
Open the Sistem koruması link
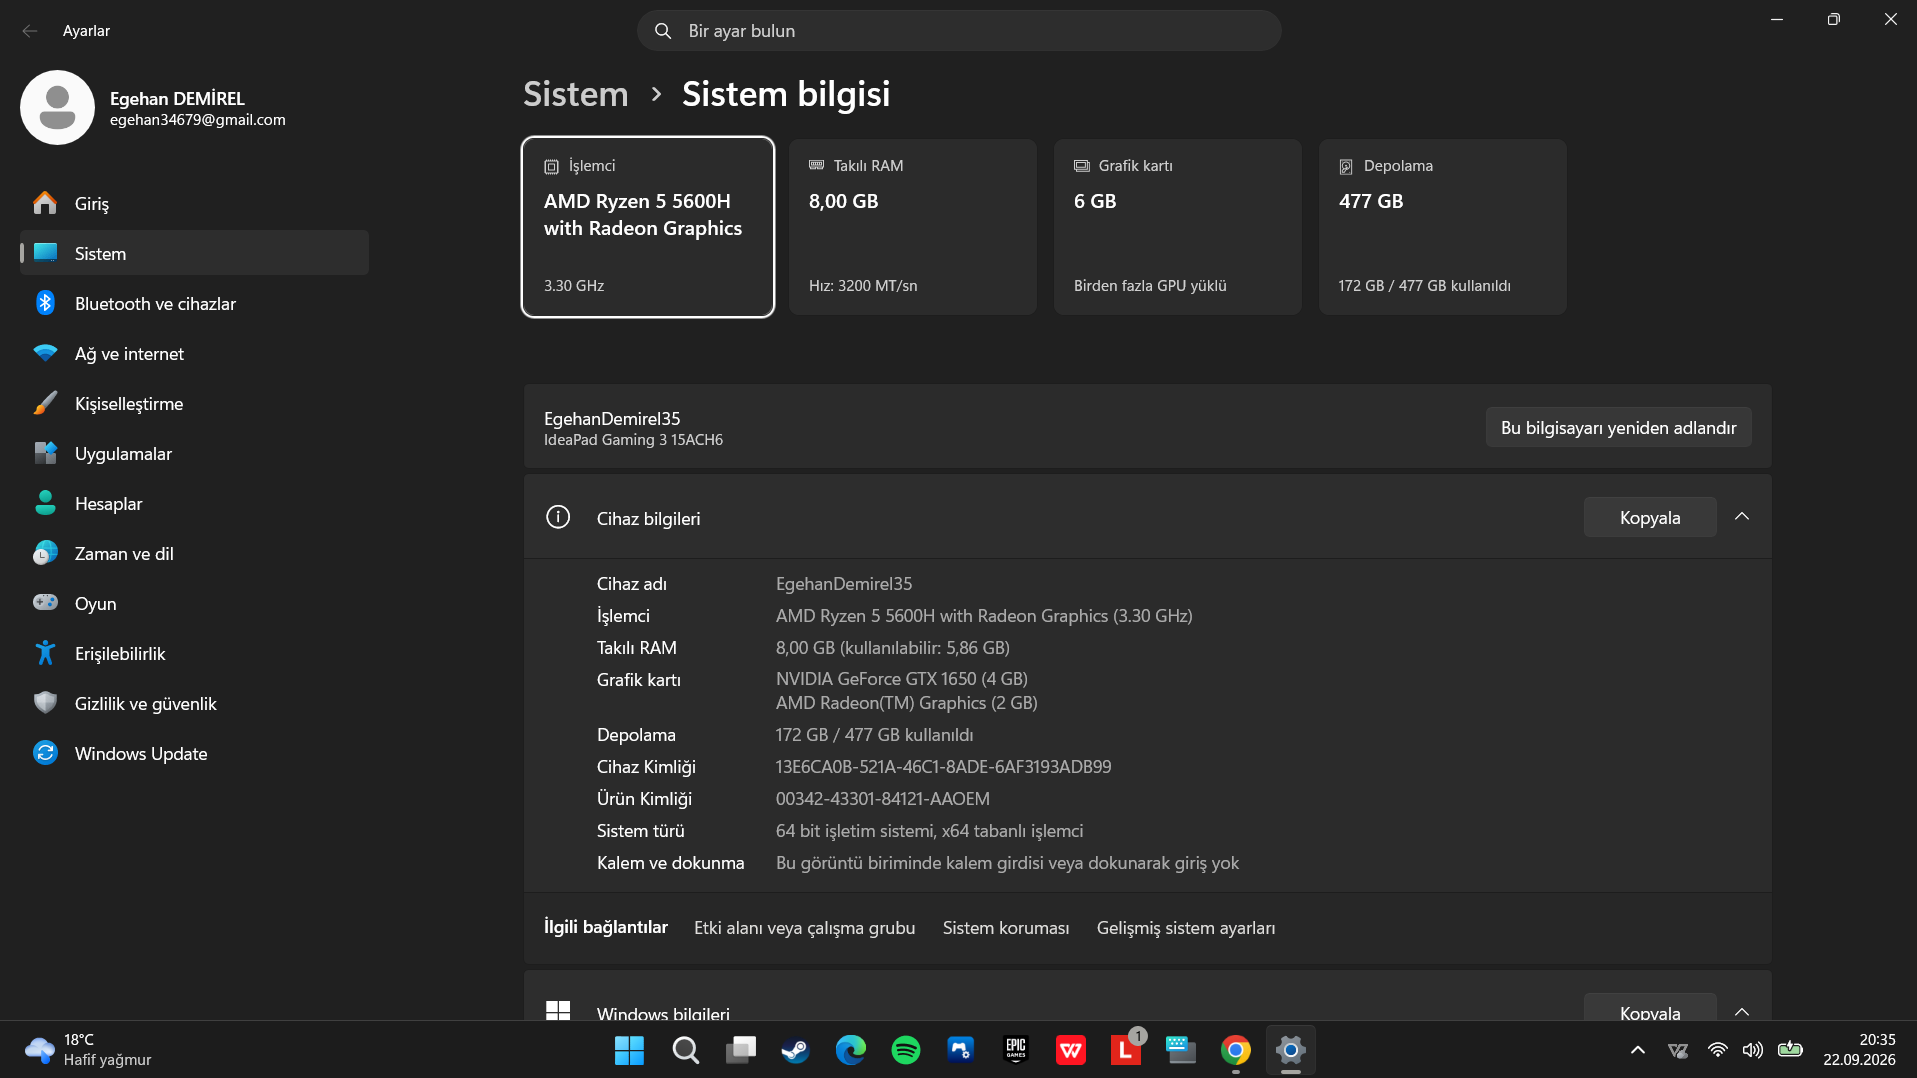click(1006, 928)
